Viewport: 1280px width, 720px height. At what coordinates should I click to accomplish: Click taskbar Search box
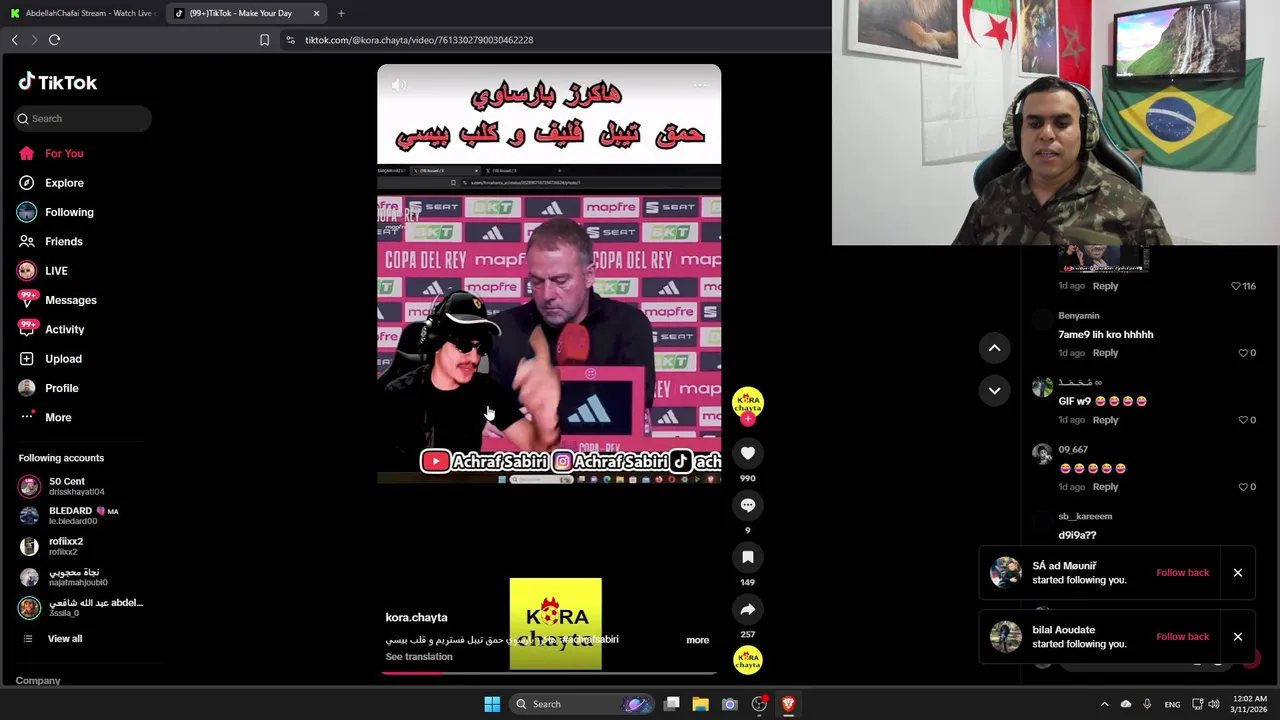coord(582,704)
